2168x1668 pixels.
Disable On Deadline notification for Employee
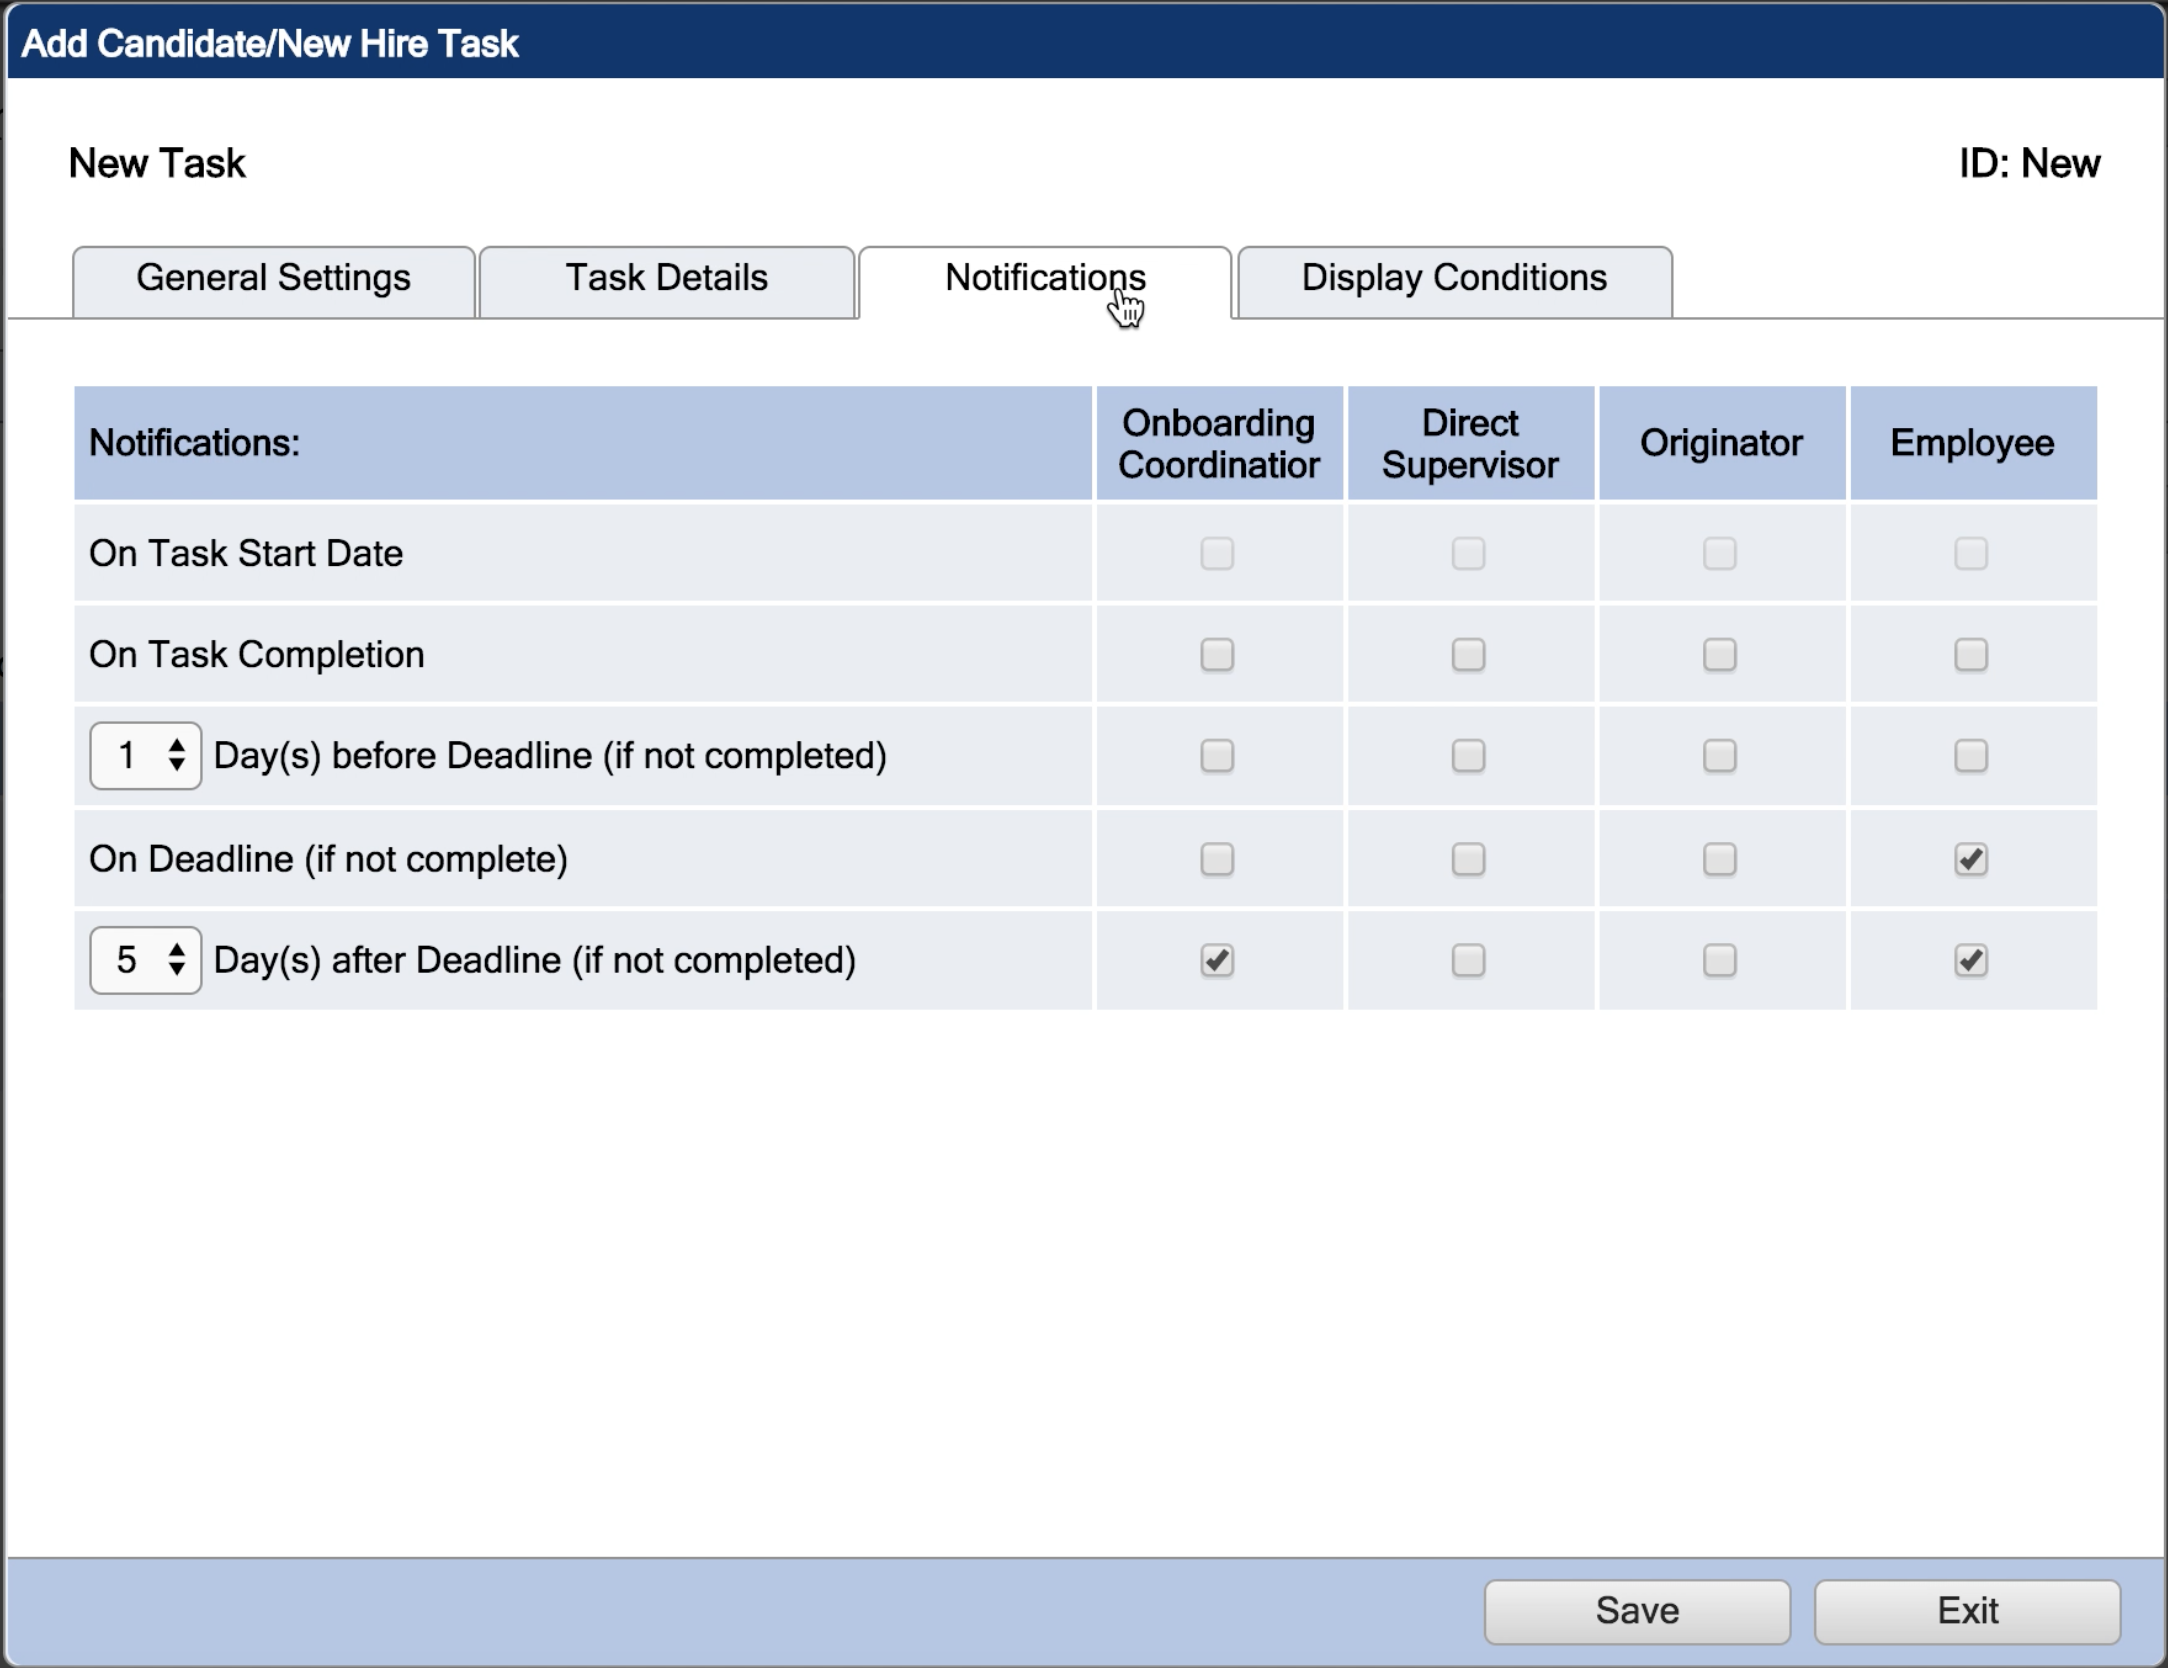(x=1970, y=859)
